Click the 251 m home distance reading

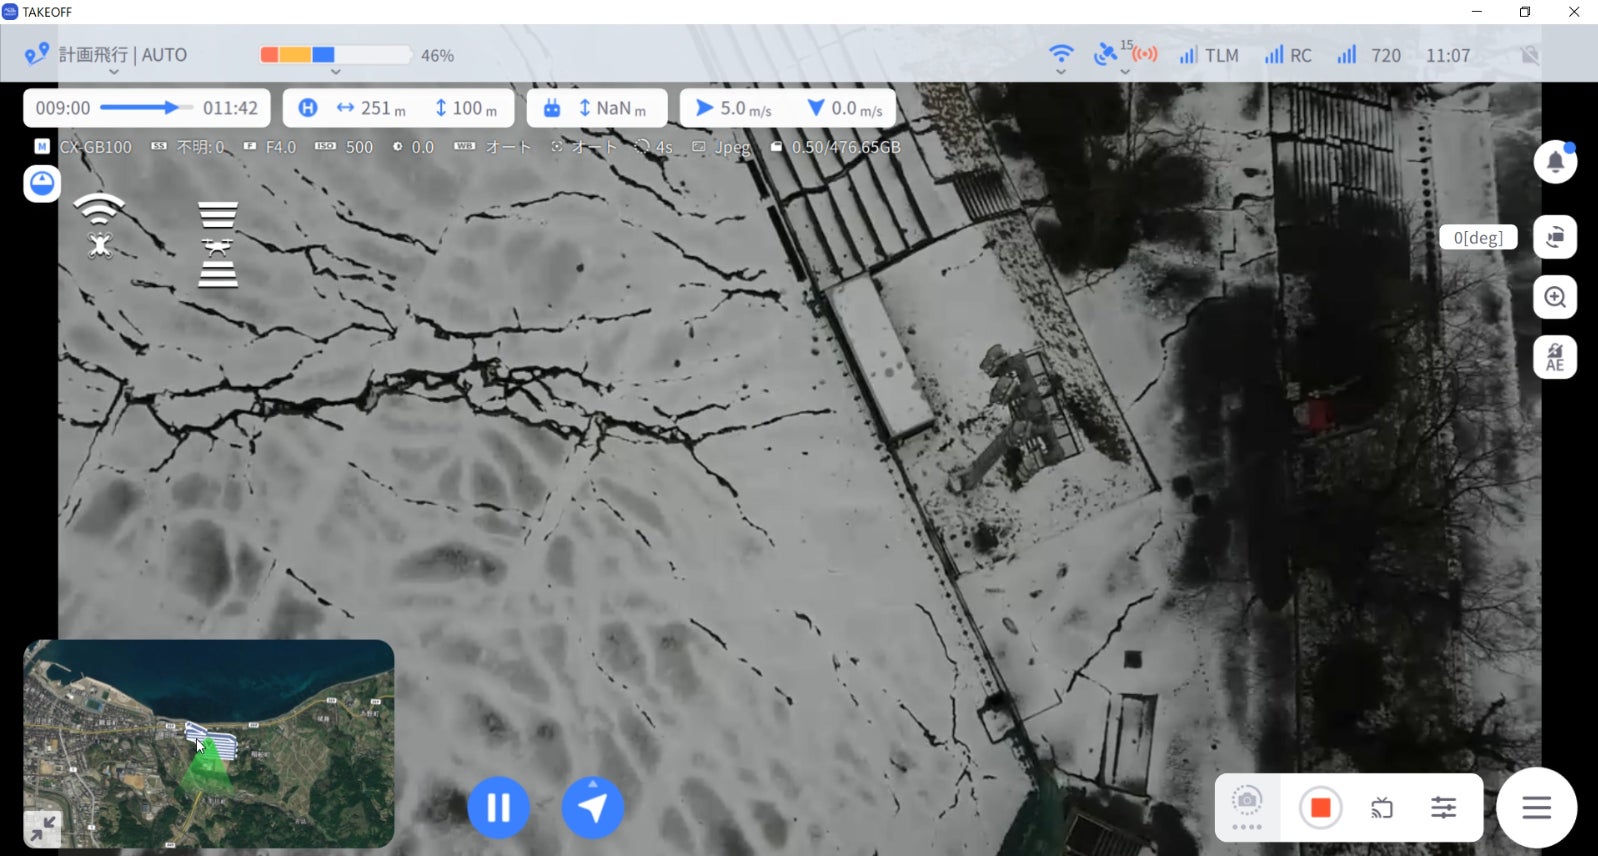click(371, 108)
